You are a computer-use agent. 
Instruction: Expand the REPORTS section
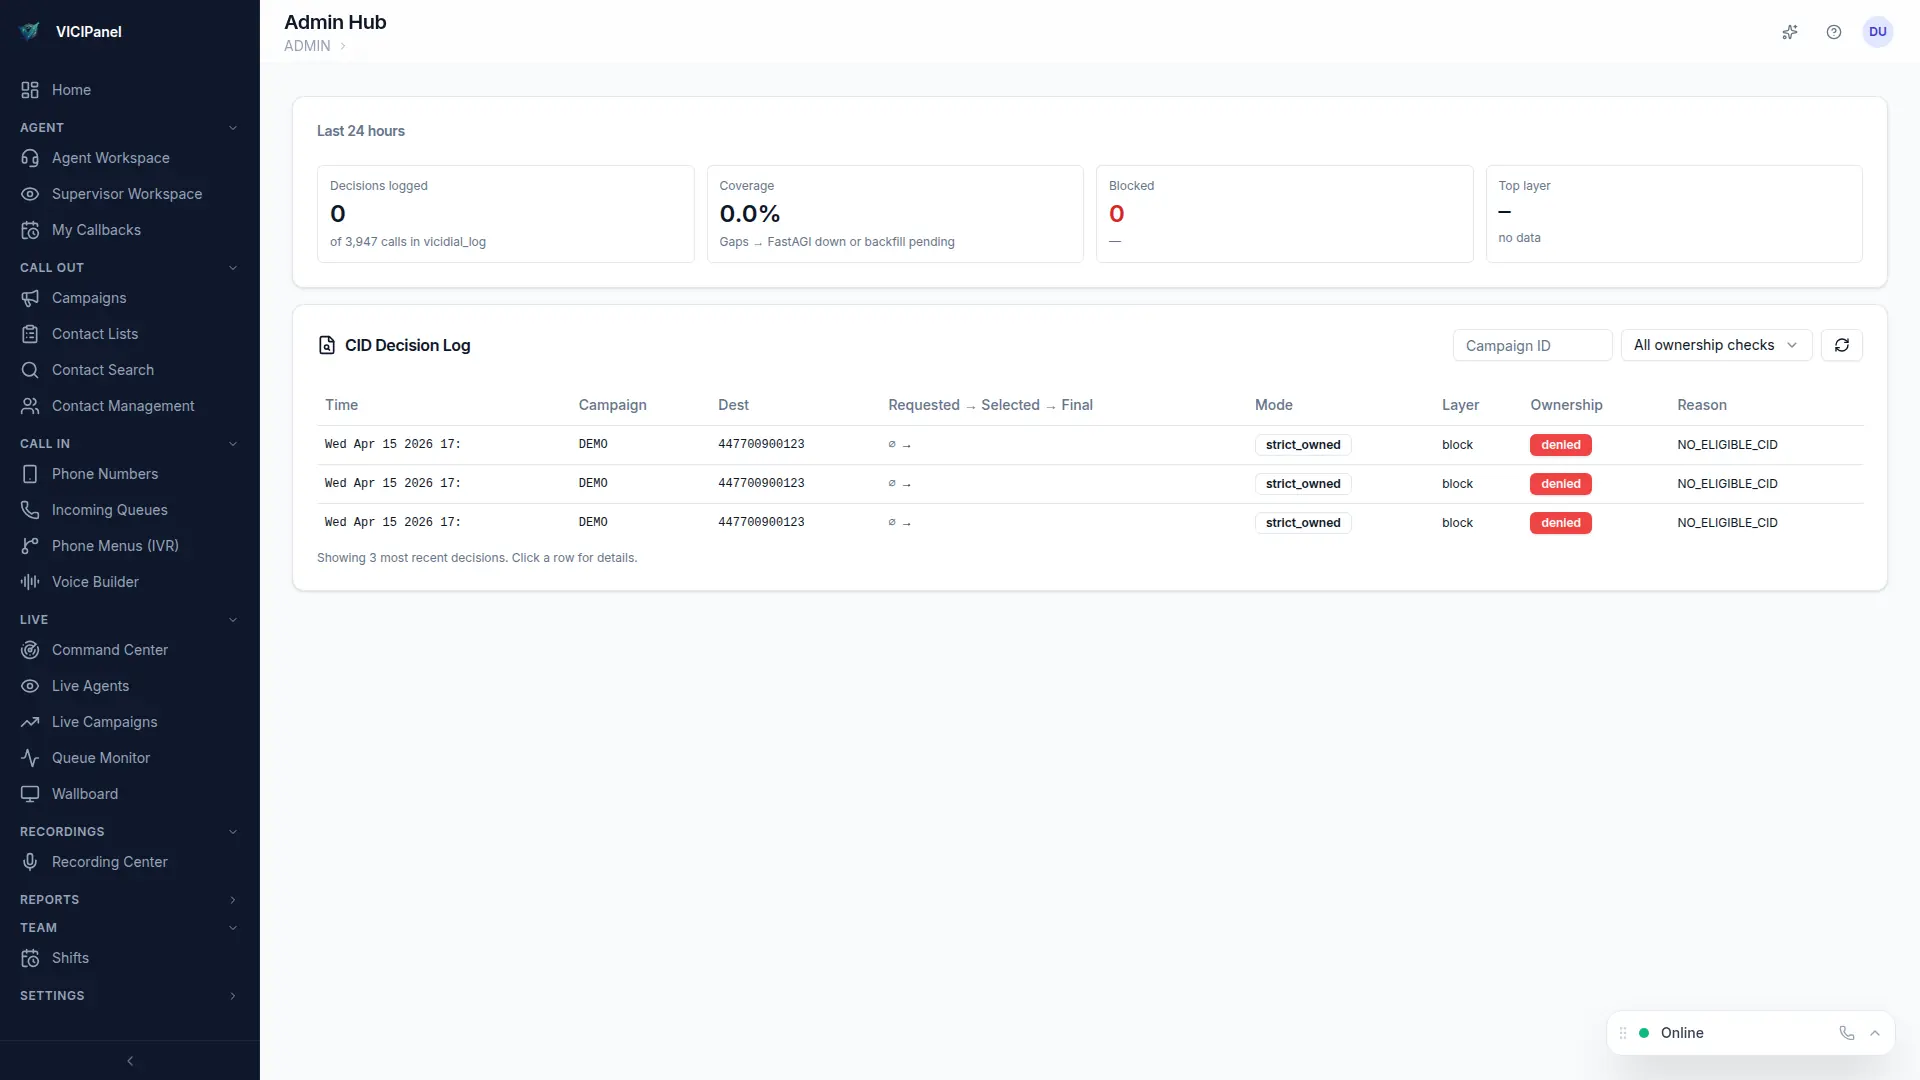[x=233, y=900]
